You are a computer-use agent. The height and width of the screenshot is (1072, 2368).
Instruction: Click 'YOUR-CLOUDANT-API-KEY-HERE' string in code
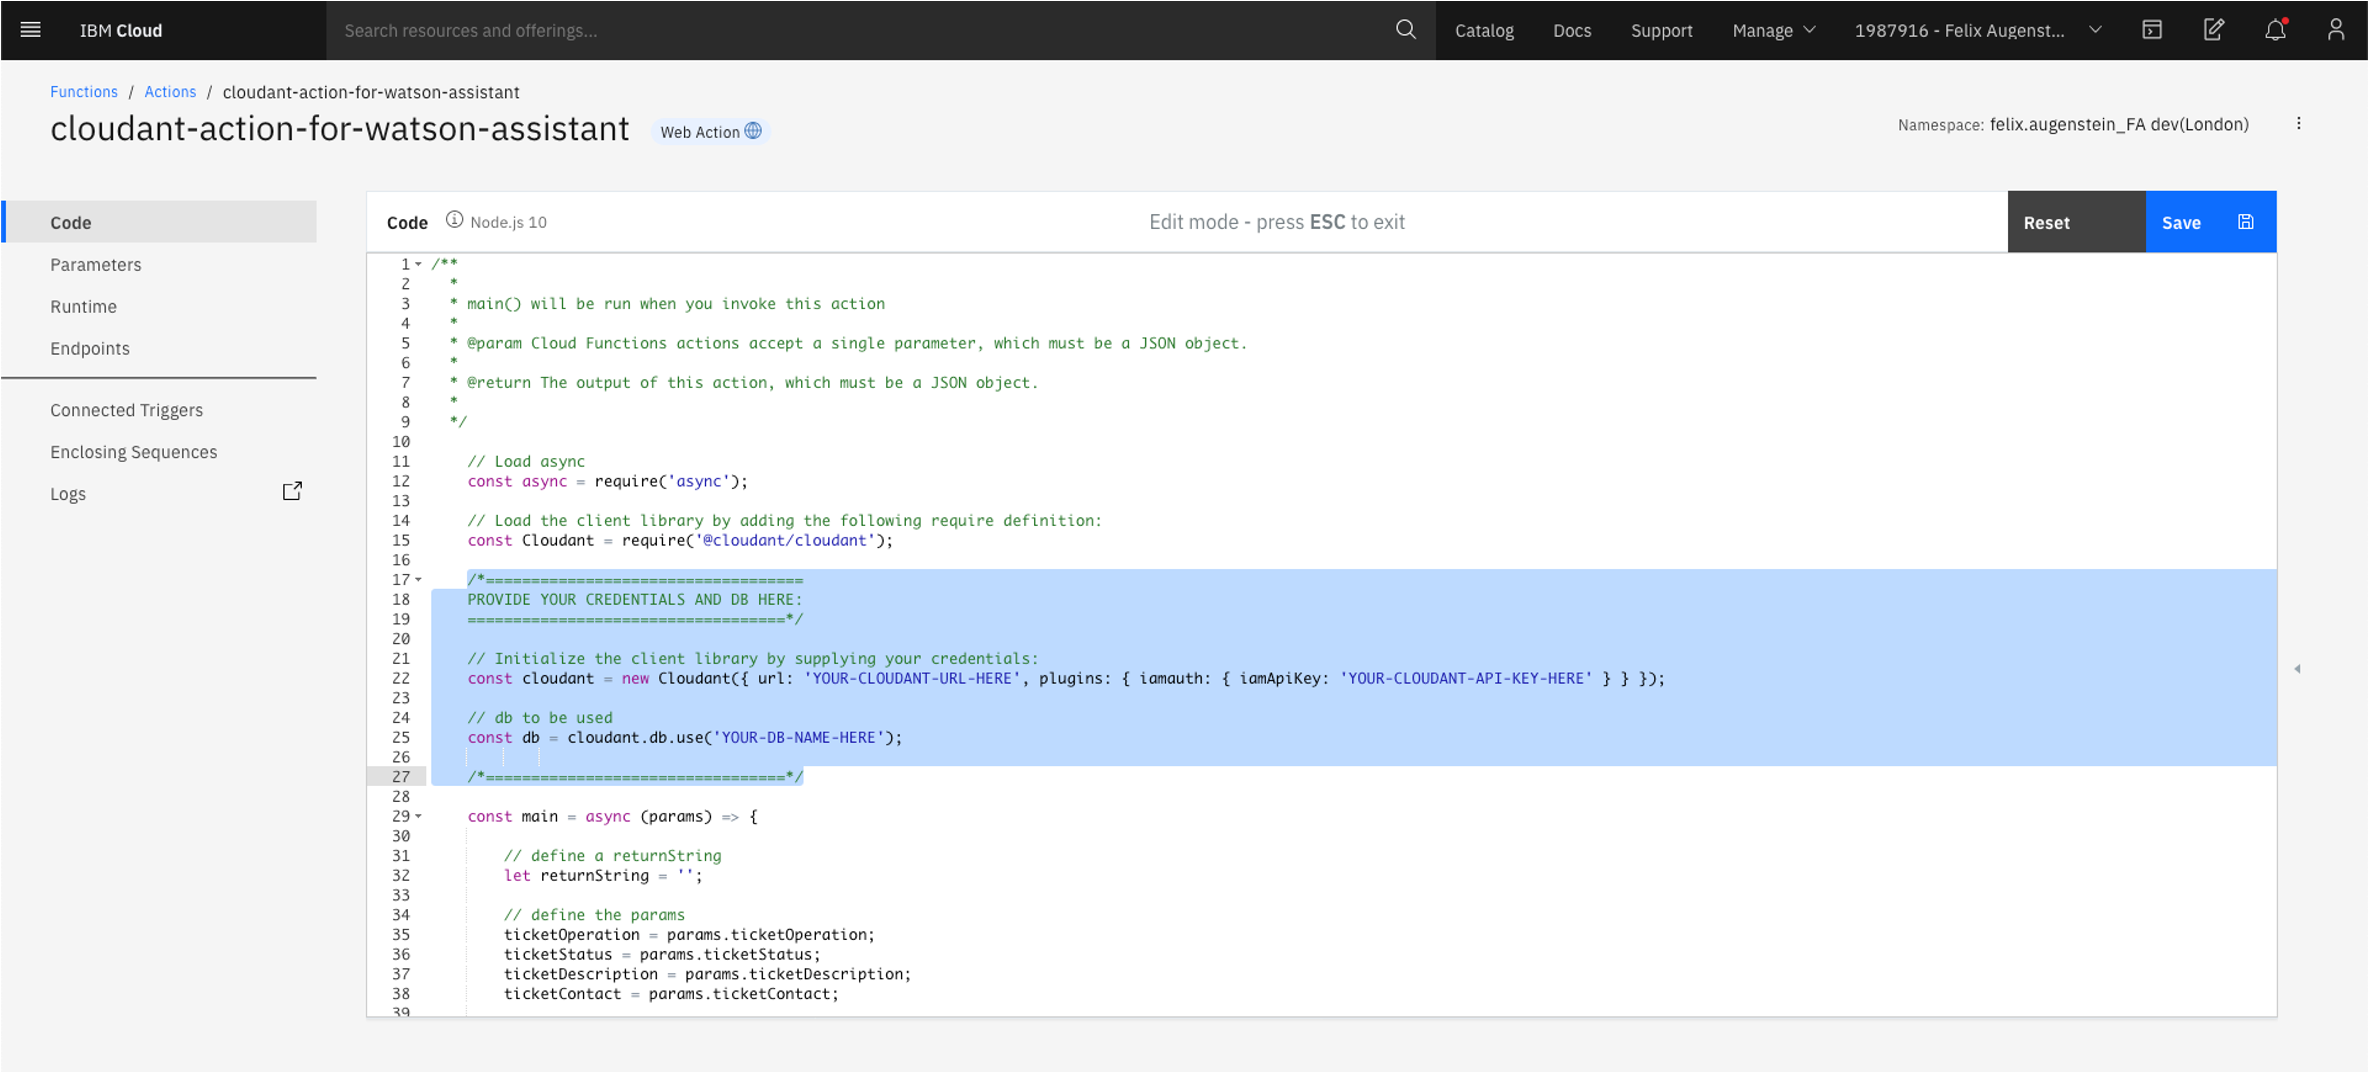1466,679
